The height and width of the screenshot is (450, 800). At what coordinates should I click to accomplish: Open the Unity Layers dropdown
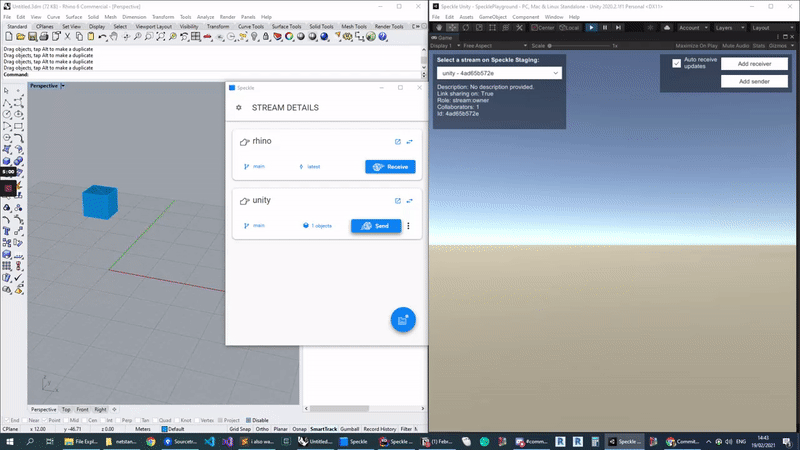coord(728,27)
